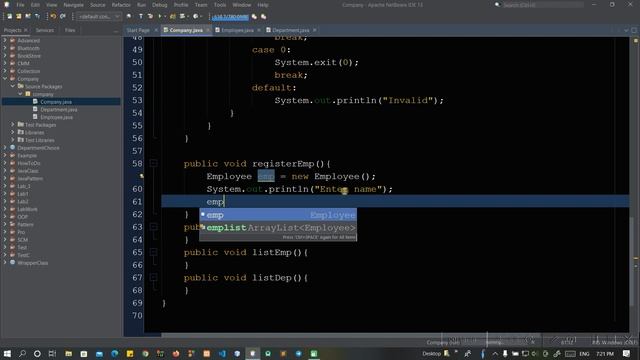Click the memory usage indicator bar
Viewport: 640px width, 360px height.
(231, 17)
